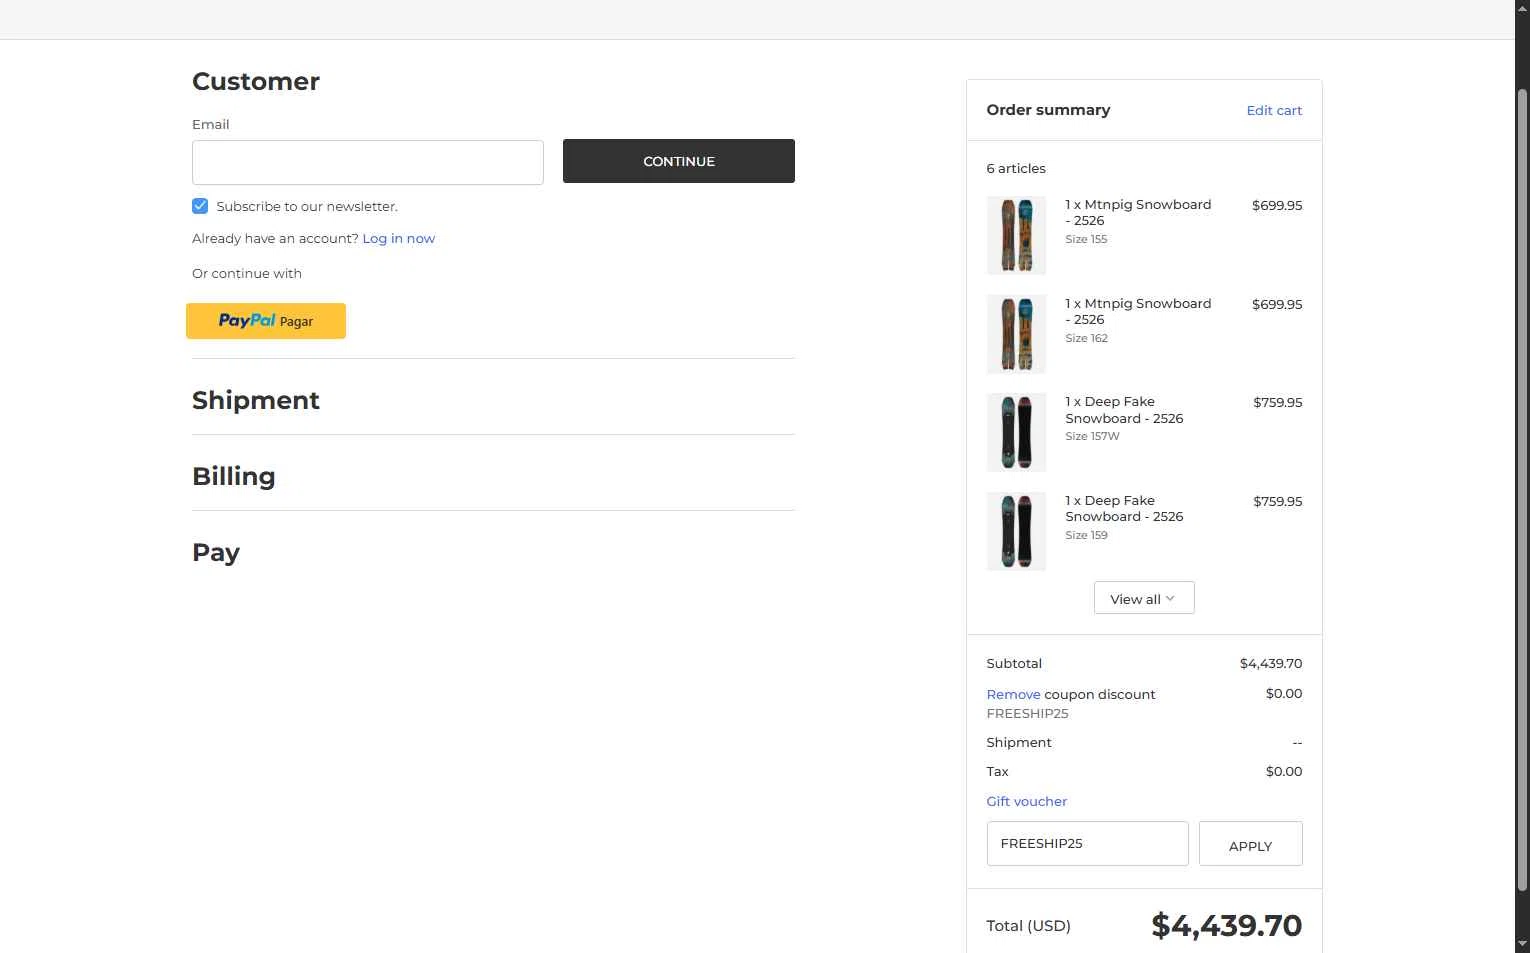Apply the coupon with APPLY button
Screen dimensions: 1530x953
point(1250,844)
